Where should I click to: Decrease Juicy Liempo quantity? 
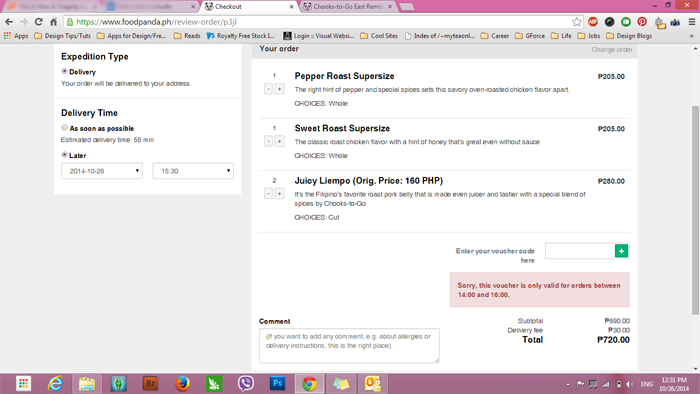268,194
